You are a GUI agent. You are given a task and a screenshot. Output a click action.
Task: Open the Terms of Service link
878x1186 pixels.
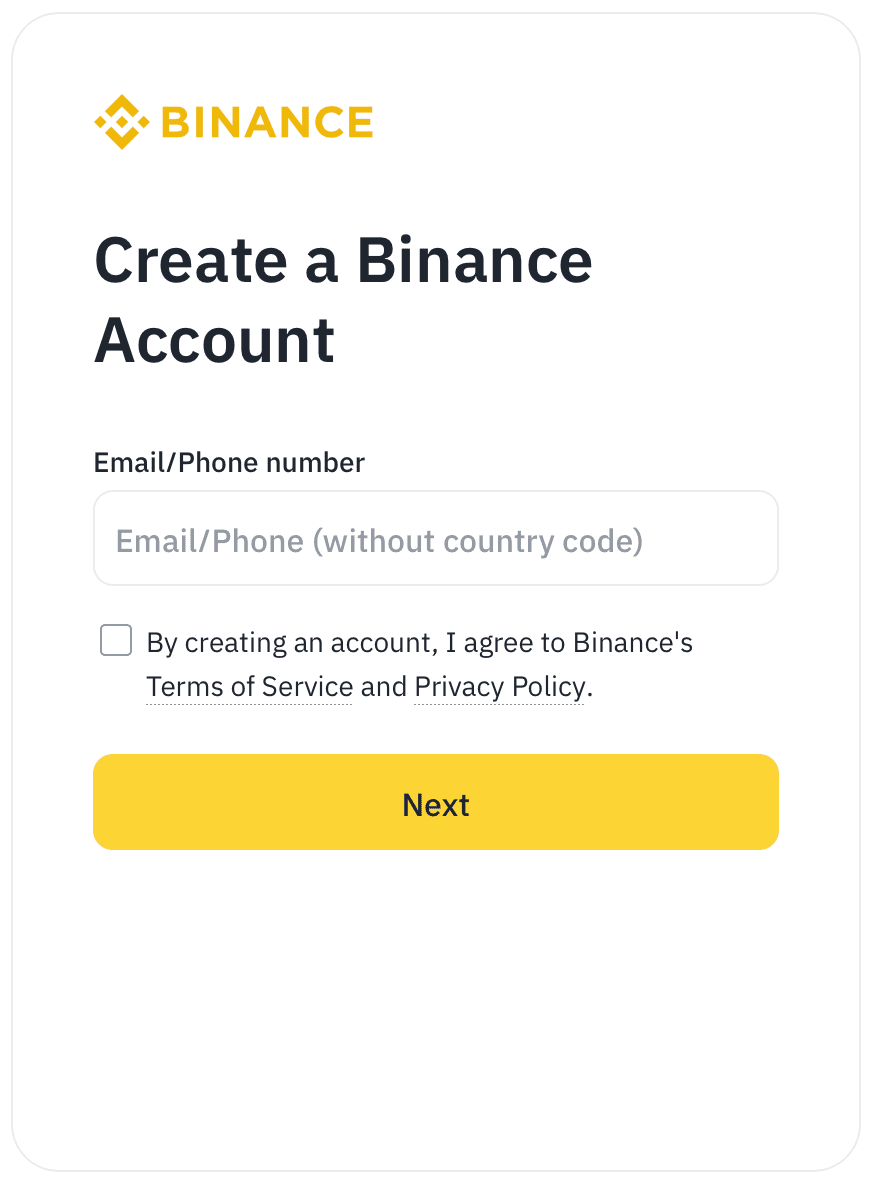click(249, 687)
